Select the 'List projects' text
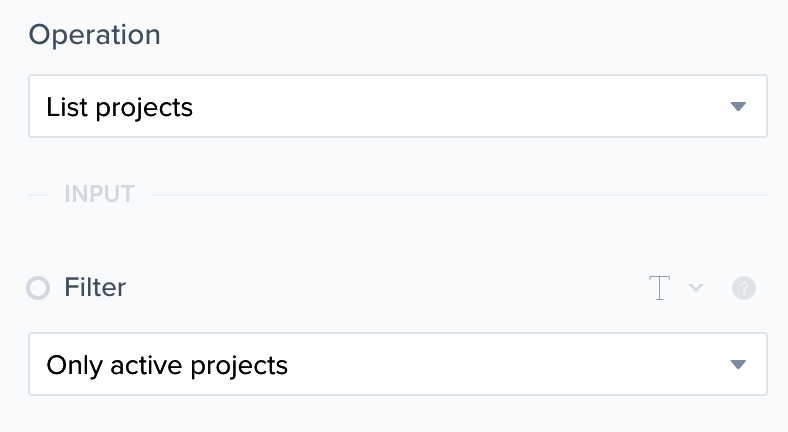Screen dimensions: 788x432 tap(120, 106)
